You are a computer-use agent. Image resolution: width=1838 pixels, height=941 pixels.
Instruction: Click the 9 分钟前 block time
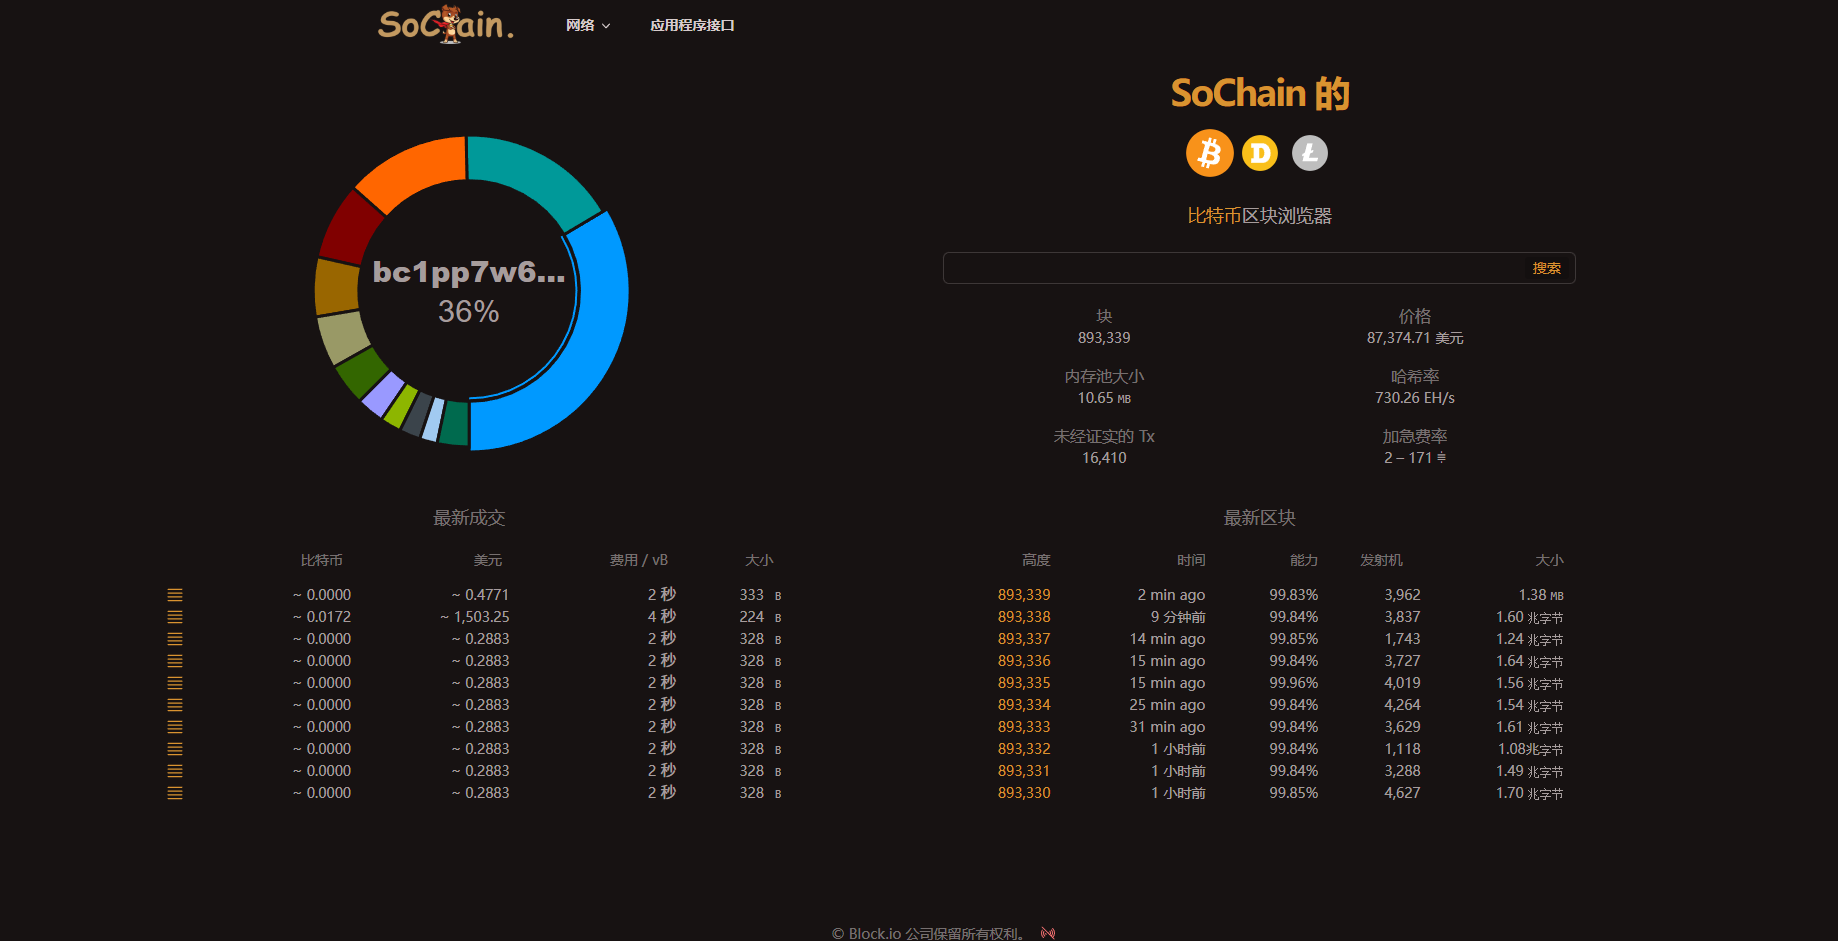point(1178,617)
